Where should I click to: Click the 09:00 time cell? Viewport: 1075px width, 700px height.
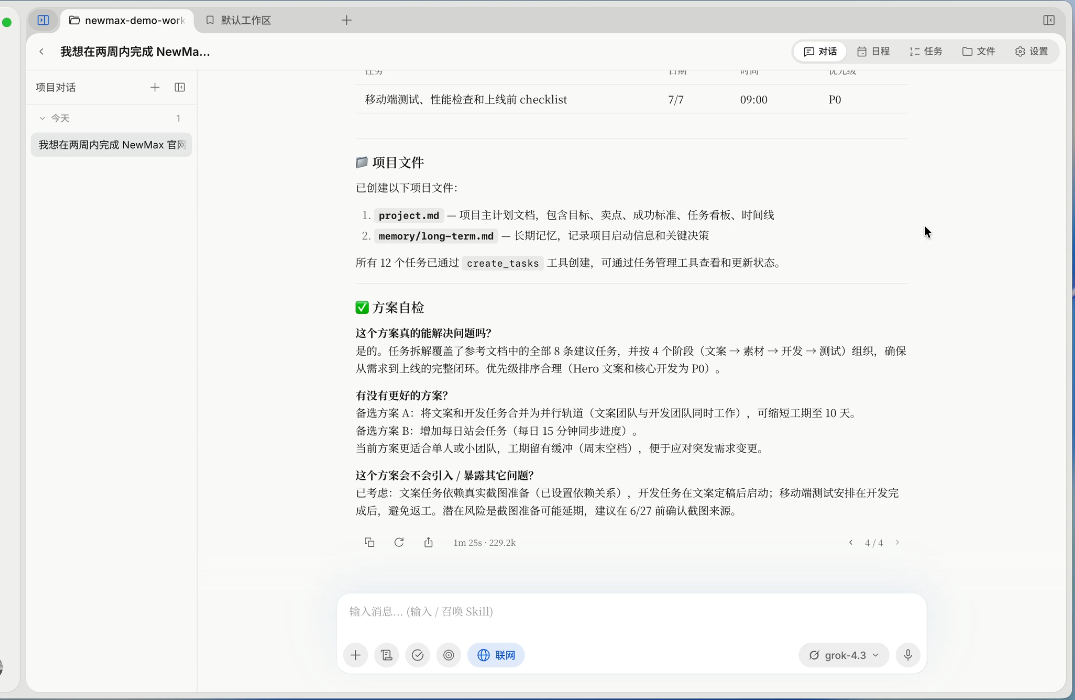[x=753, y=99]
